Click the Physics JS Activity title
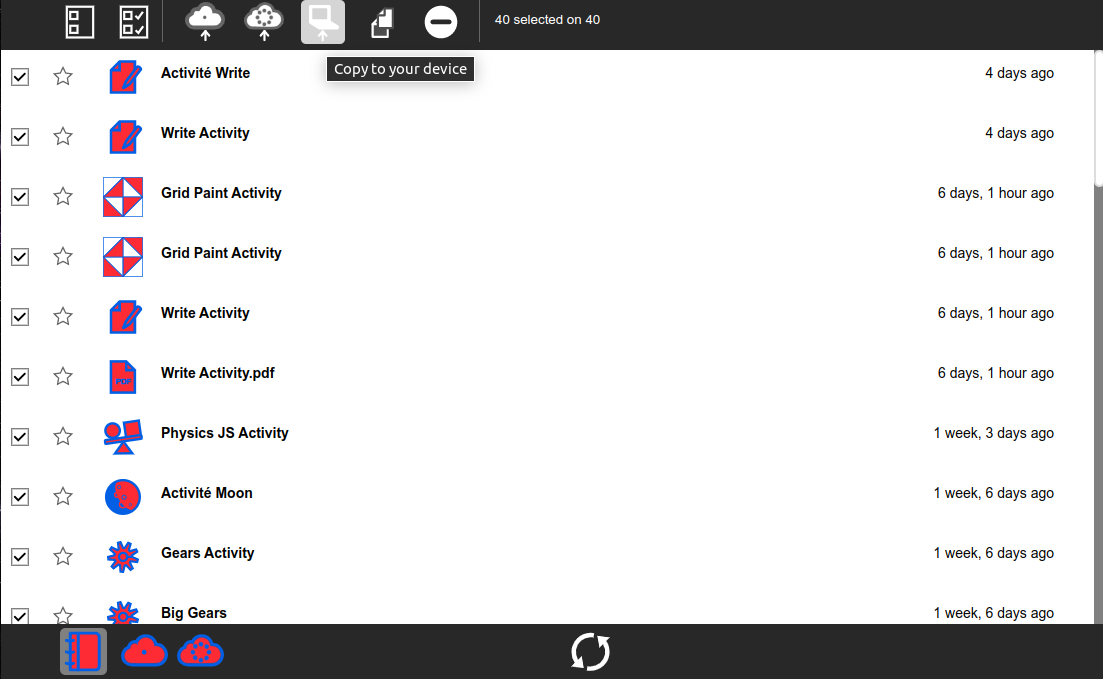The height and width of the screenshot is (679, 1103). 225,433
